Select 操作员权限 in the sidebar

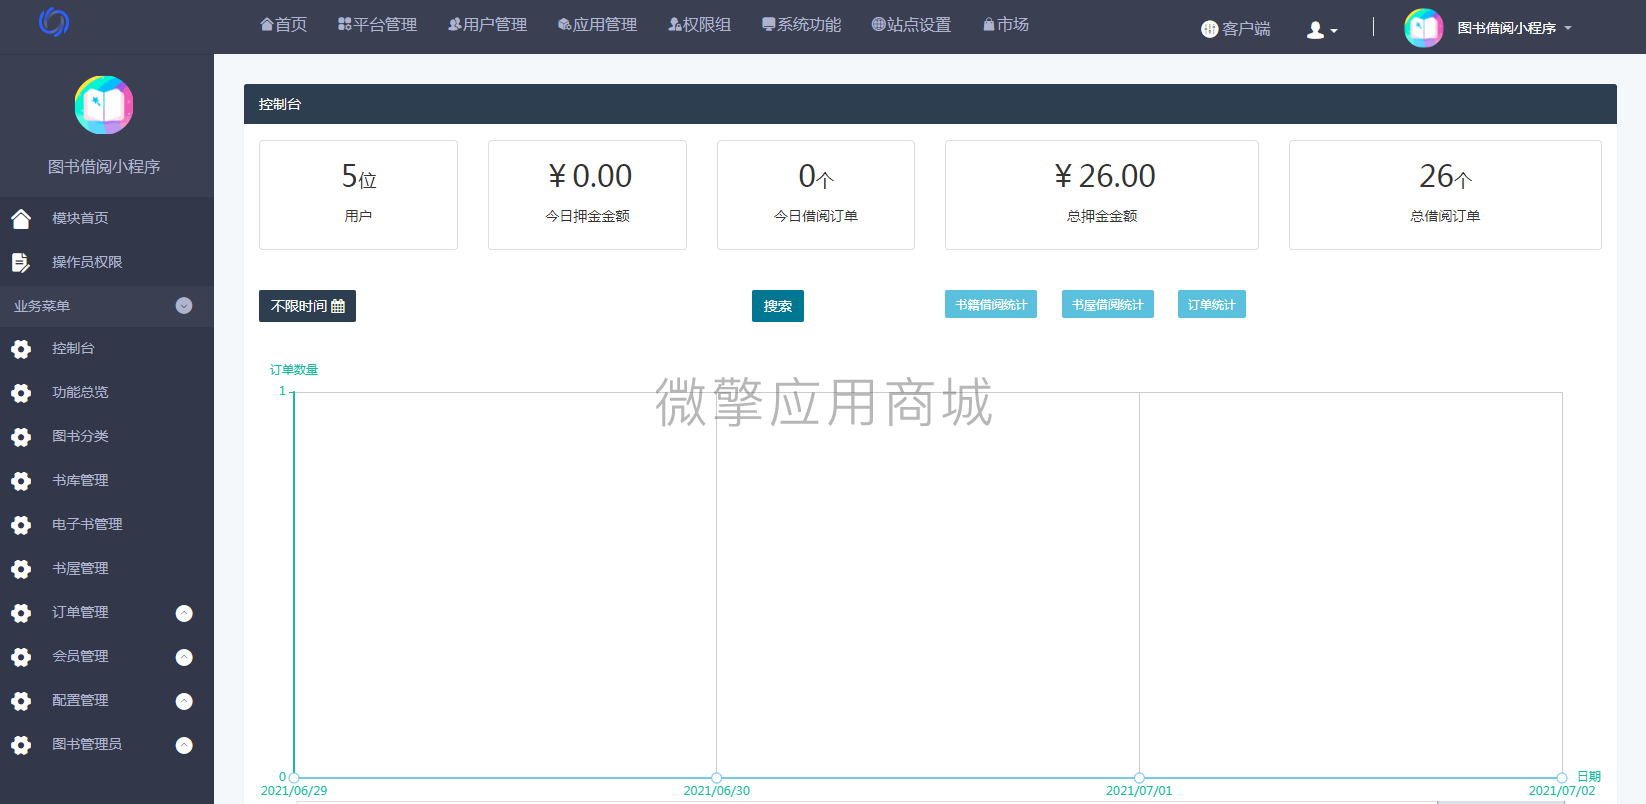point(87,262)
